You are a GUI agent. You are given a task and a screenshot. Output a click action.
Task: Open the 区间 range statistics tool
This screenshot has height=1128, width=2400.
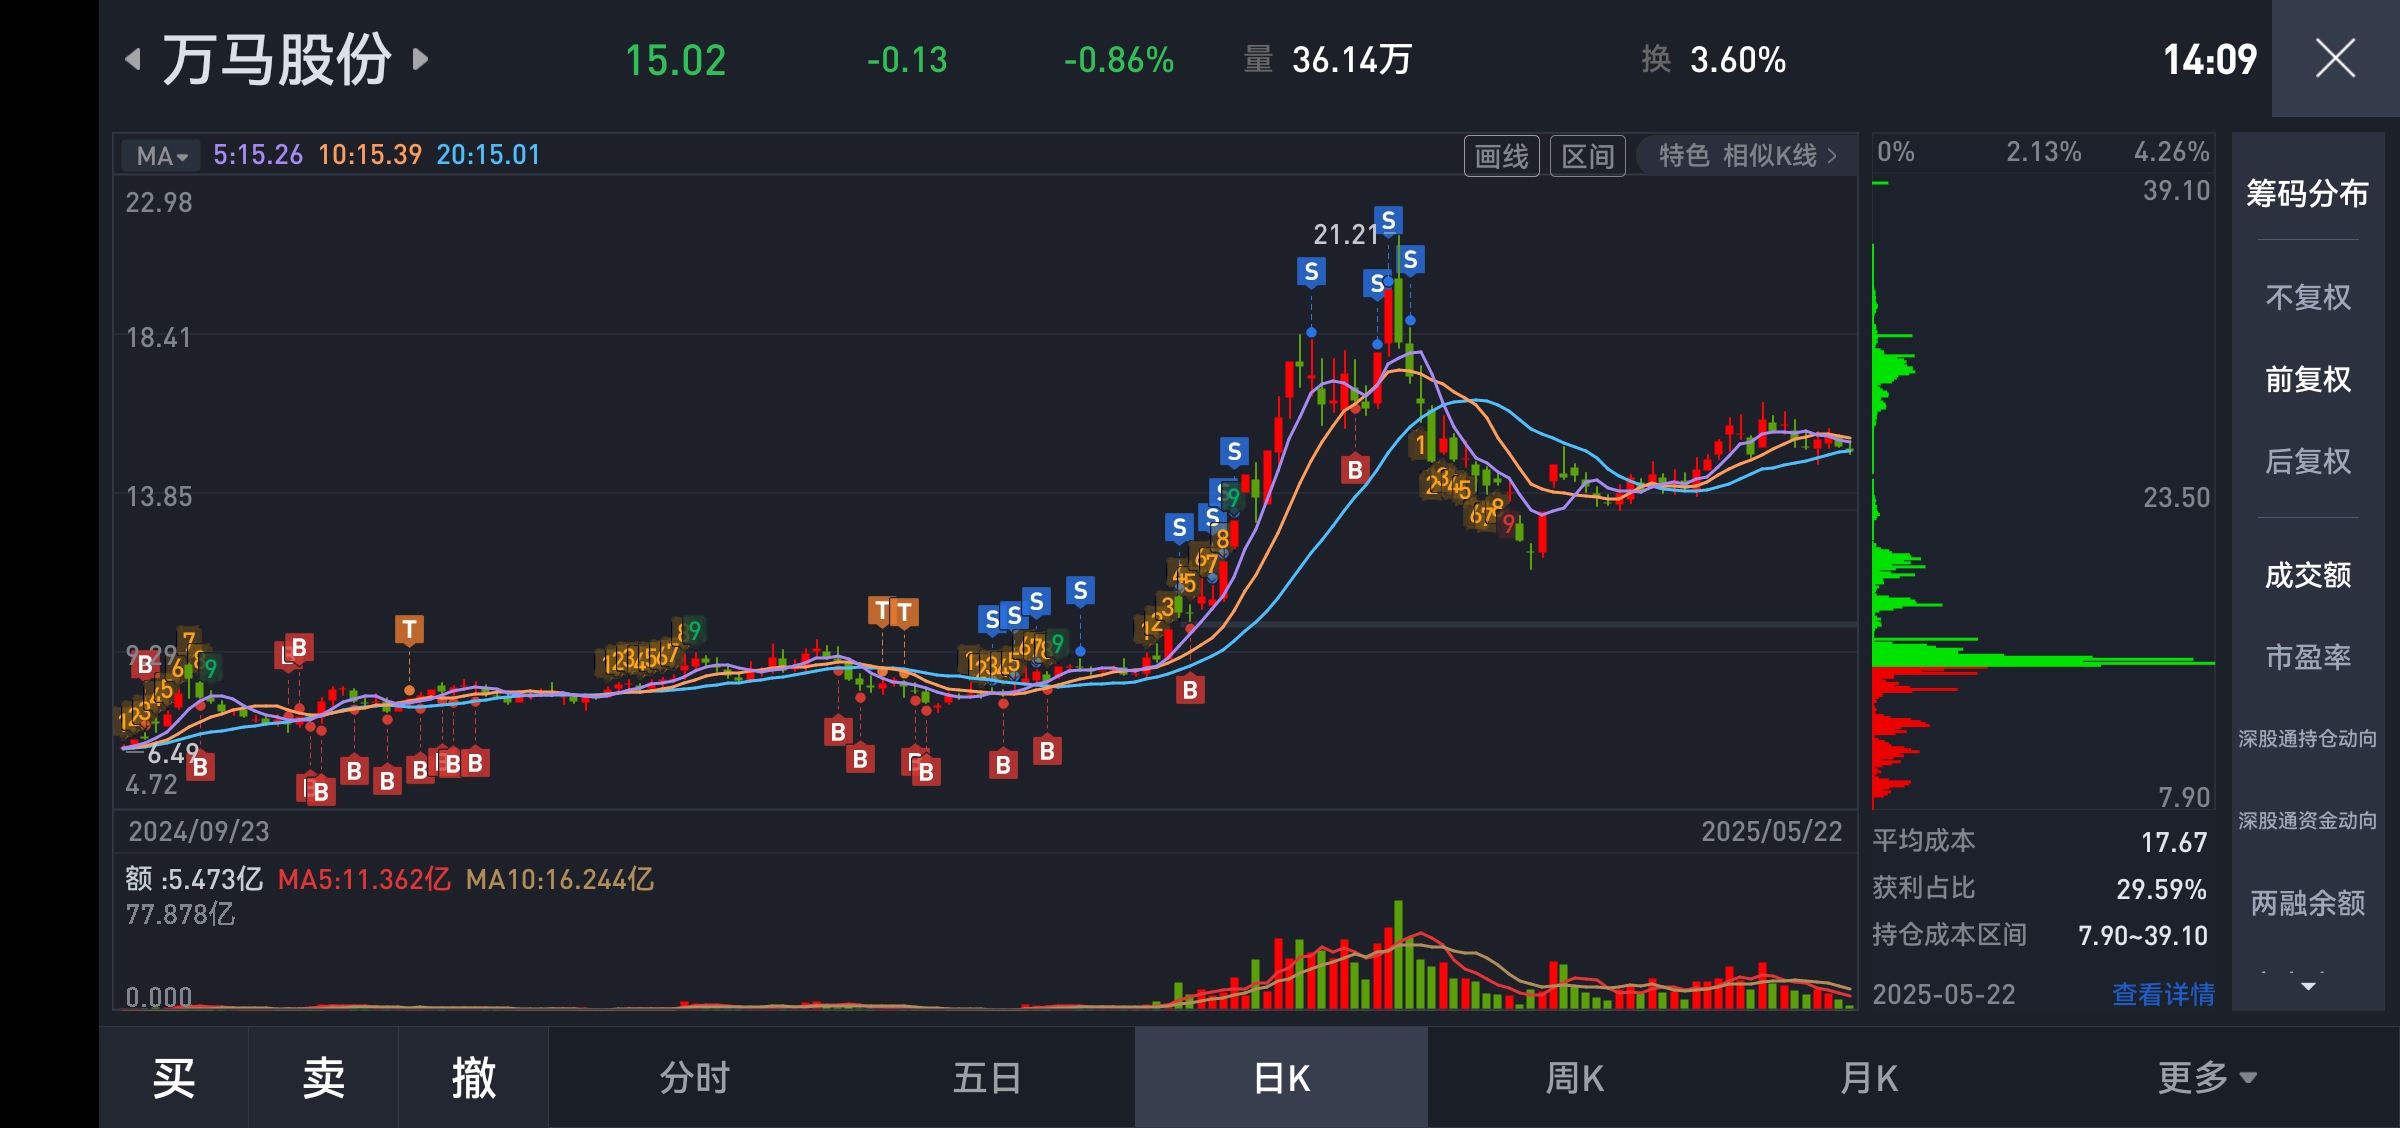[1587, 156]
